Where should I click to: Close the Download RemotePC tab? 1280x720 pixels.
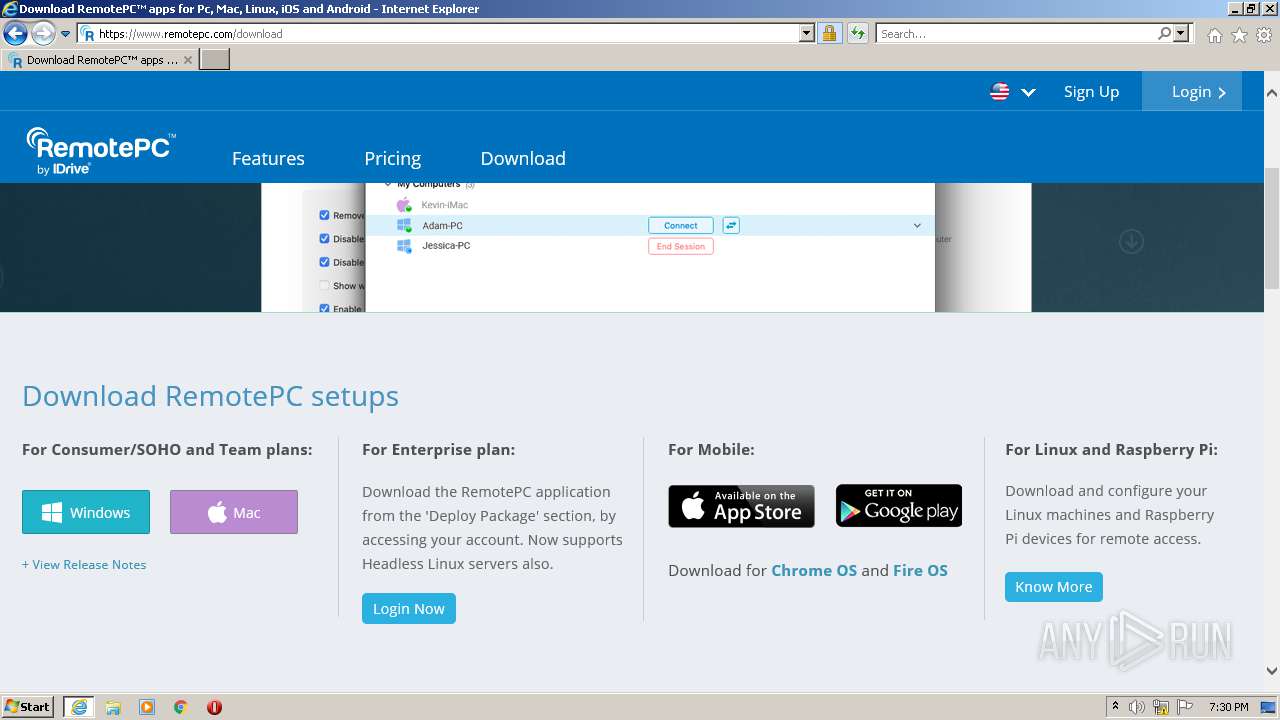pyautogui.click(x=187, y=60)
